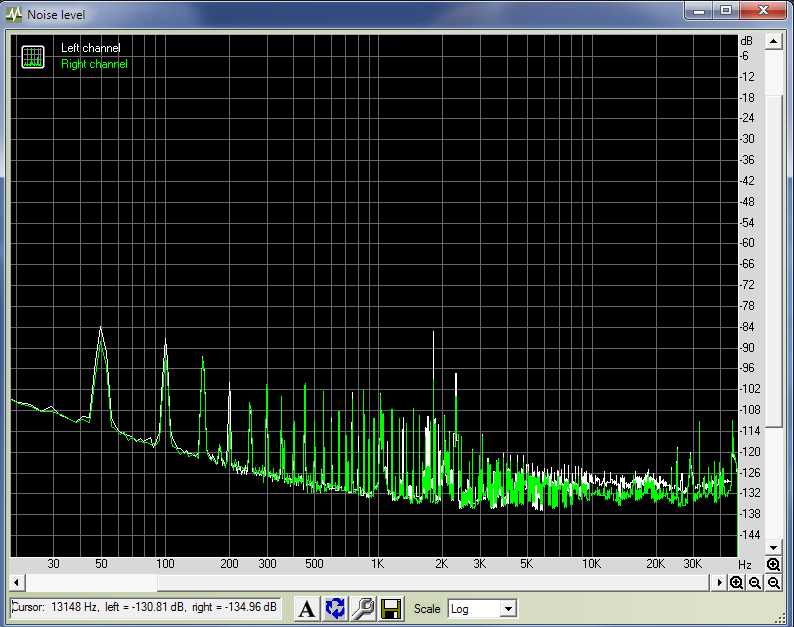Zoom out horizontally with the minus magnifier
This screenshot has height=627, width=794.
point(755,582)
